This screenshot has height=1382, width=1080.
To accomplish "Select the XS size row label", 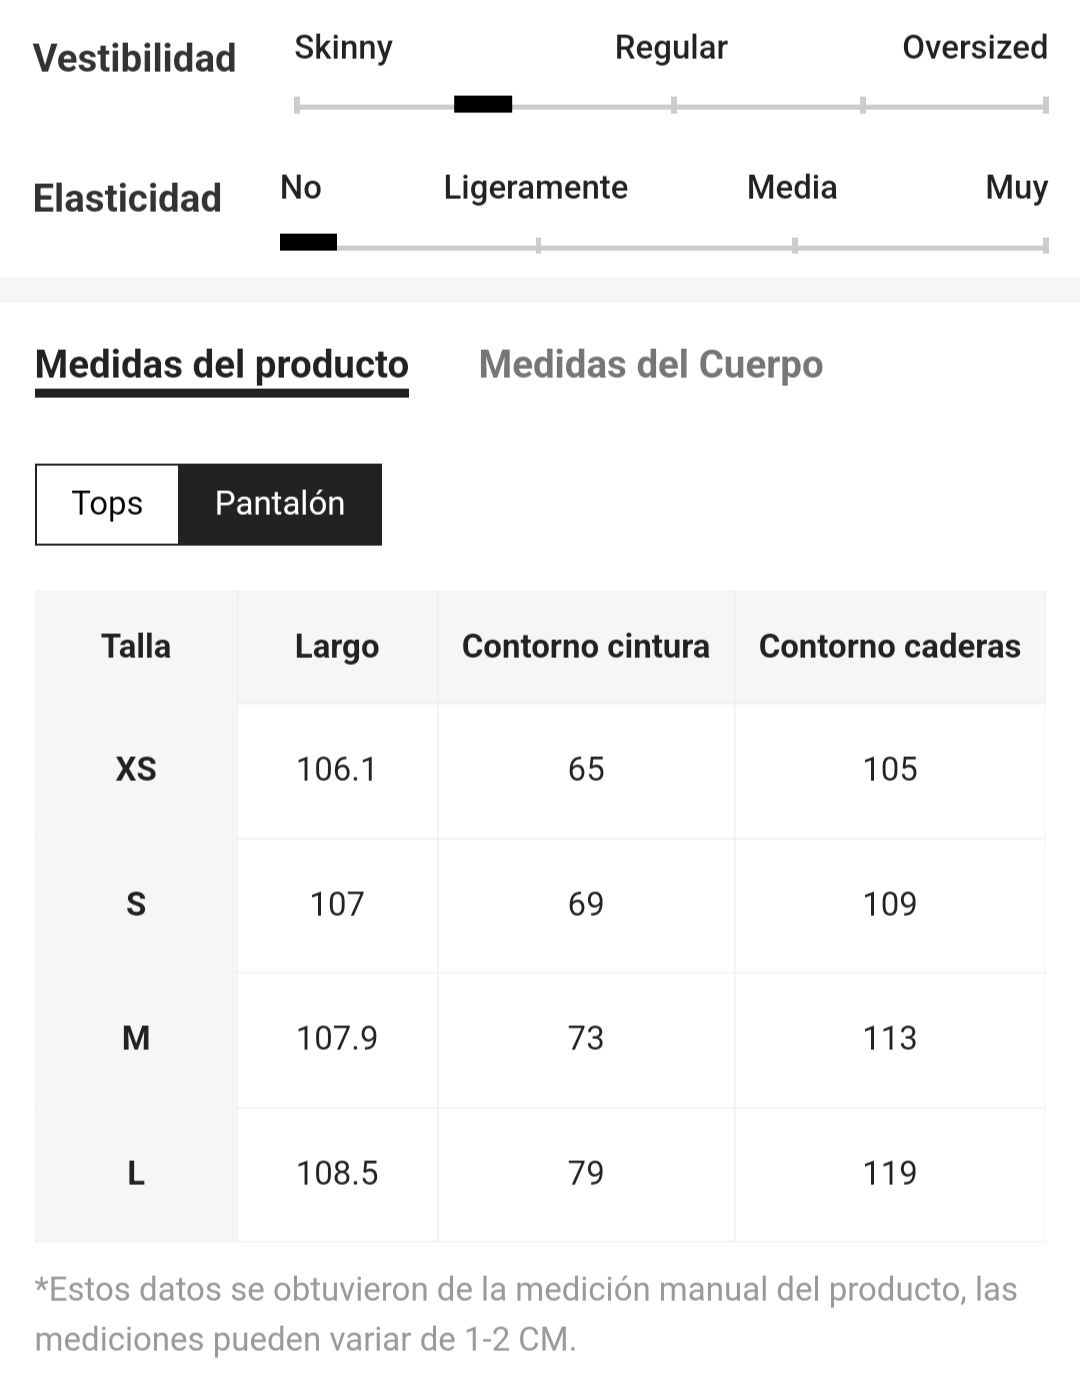I will pyautogui.click(x=136, y=769).
